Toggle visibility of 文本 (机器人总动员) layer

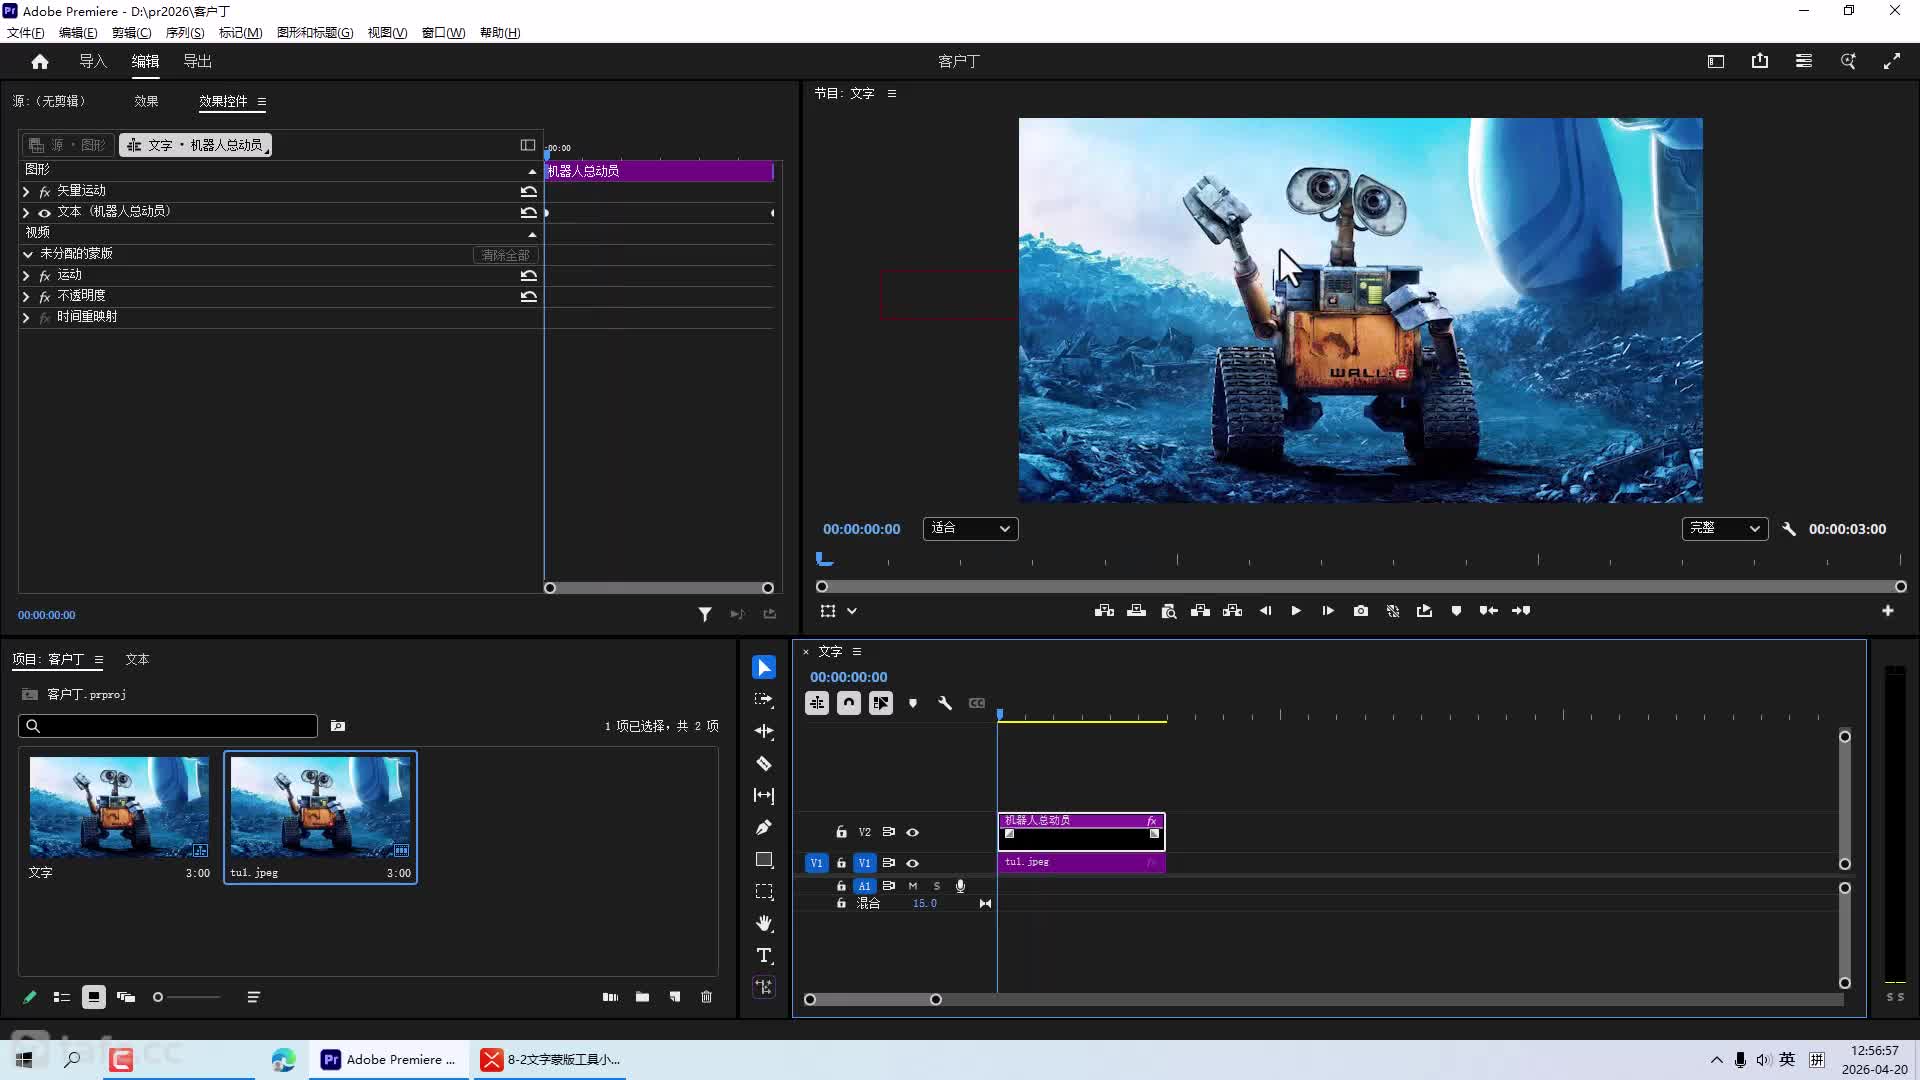[44, 213]
